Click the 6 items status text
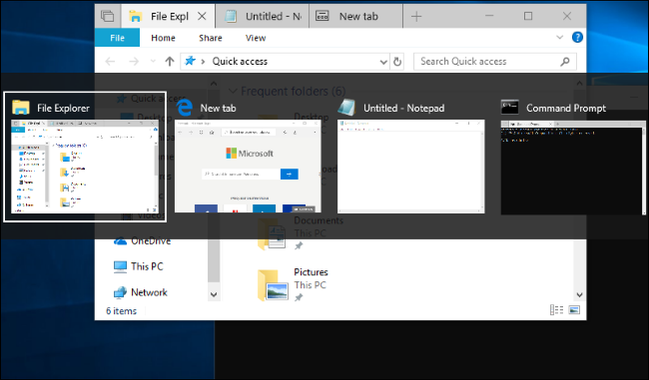The width and height of the screenshot is (649, 380). [x=121, y=311]
